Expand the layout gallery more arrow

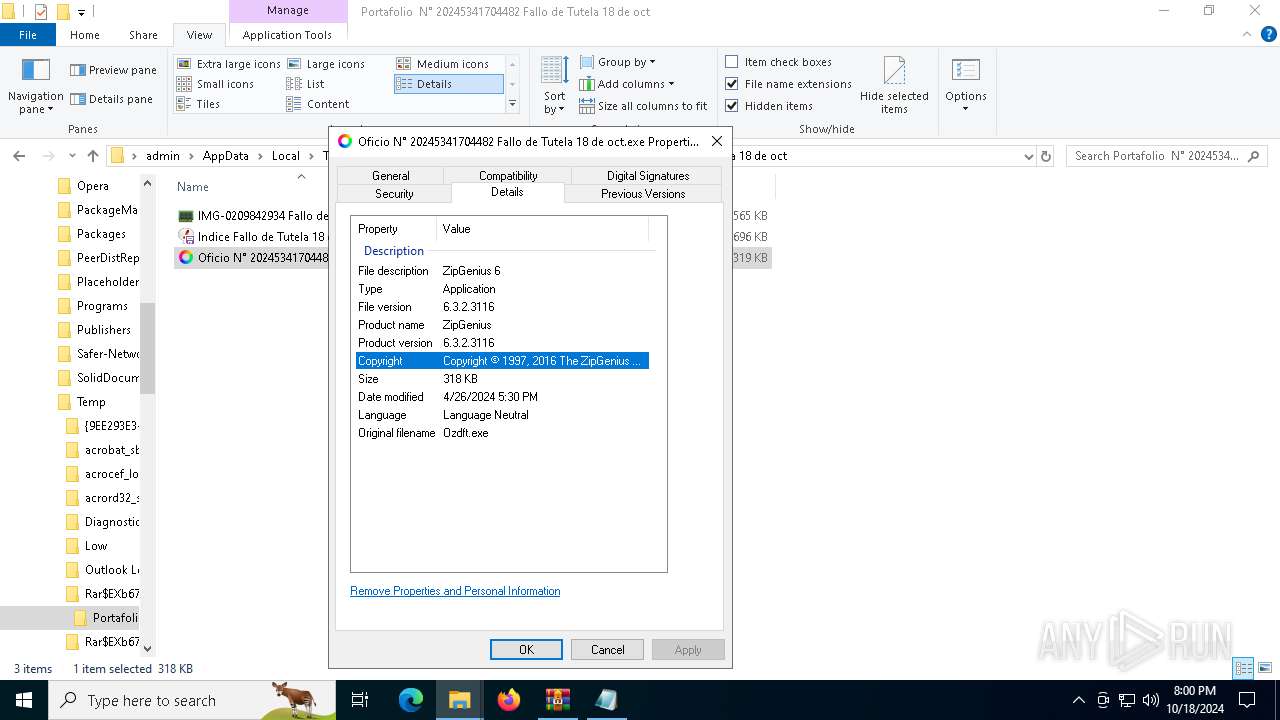[x=513, y=104]
